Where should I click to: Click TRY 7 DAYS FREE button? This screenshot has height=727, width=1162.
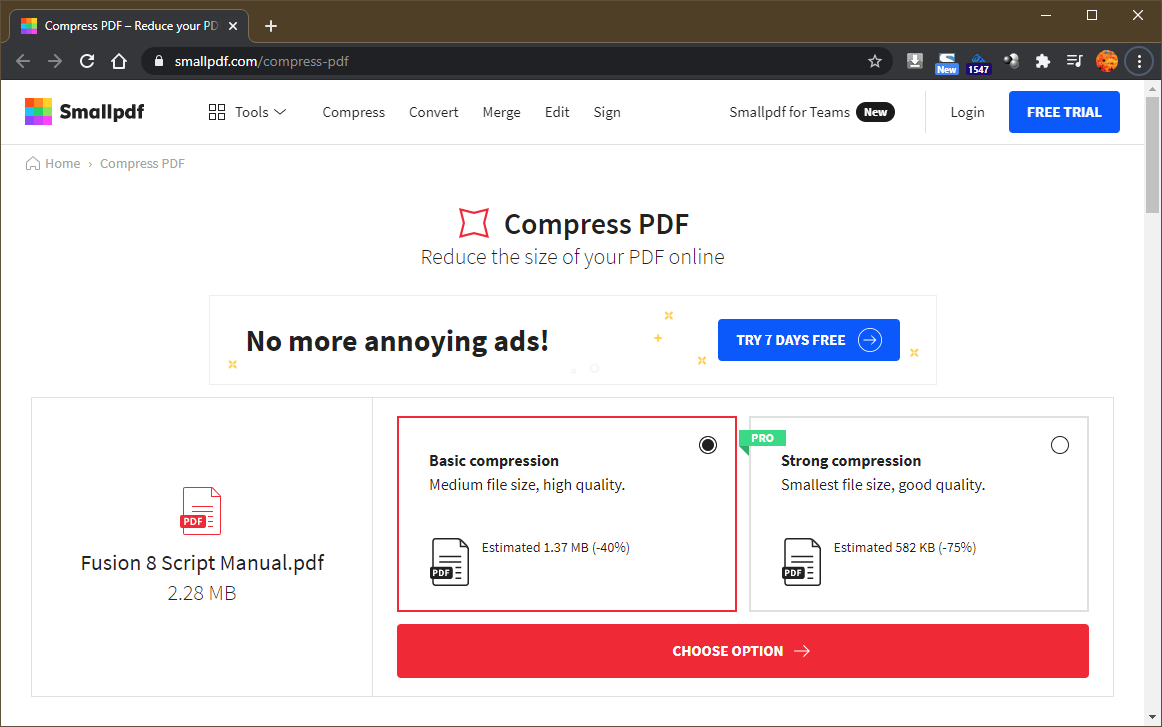809,340
